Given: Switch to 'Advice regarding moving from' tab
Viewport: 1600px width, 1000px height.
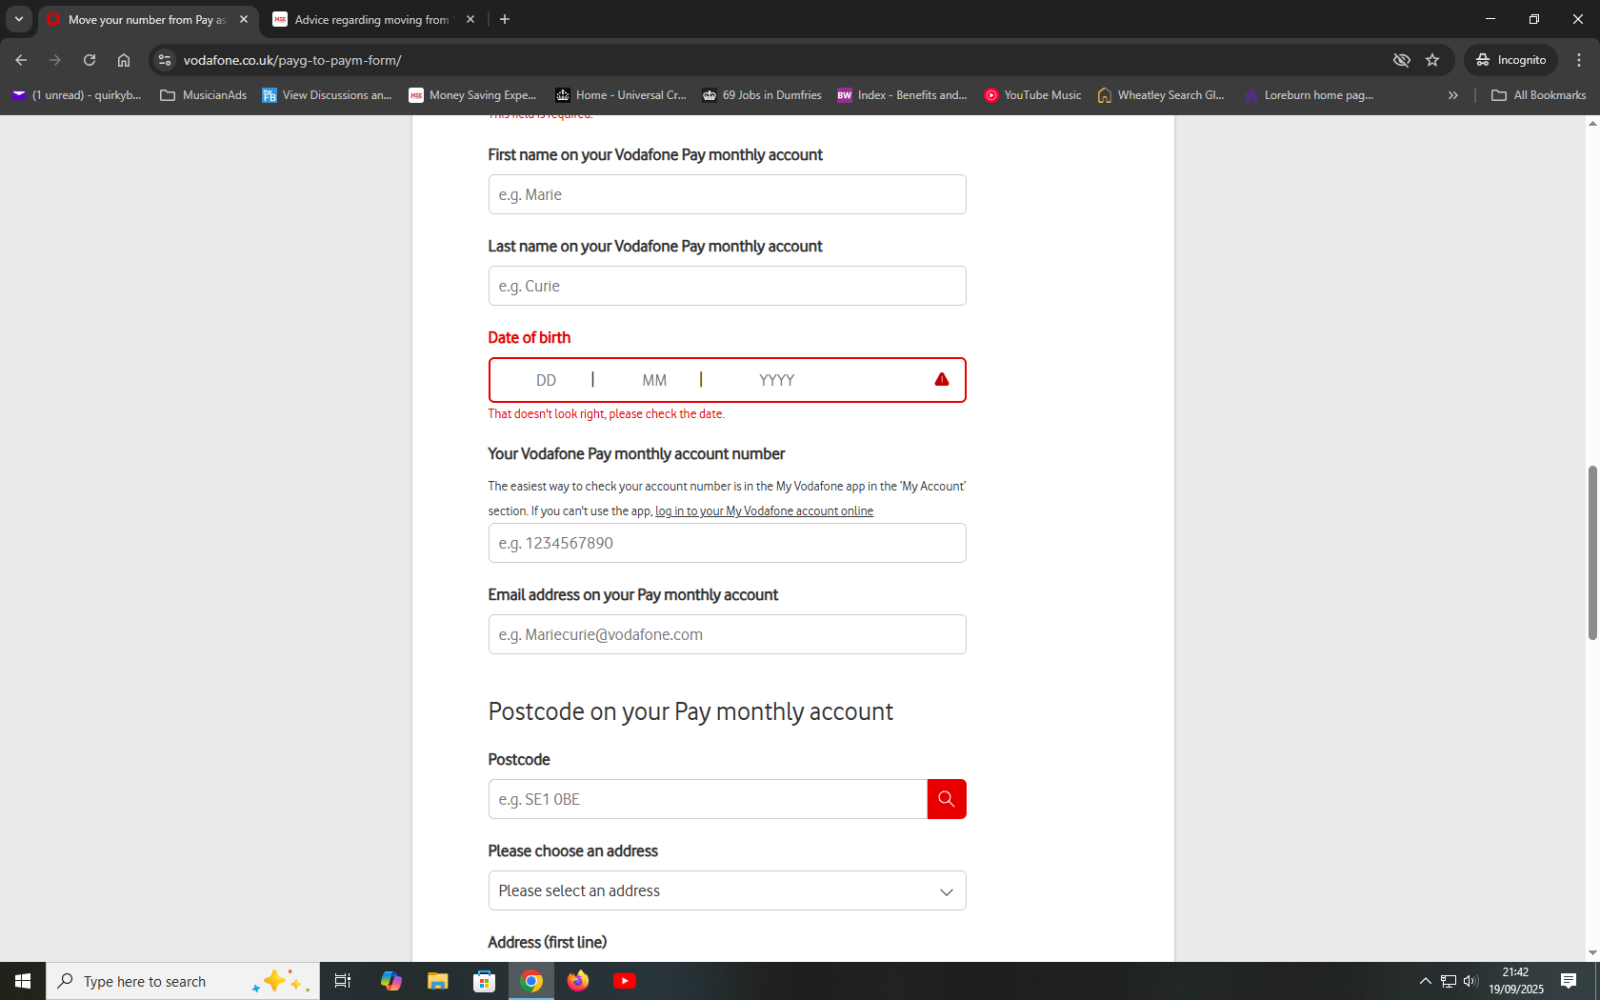Looking at the screenshot, I should 371,19.
